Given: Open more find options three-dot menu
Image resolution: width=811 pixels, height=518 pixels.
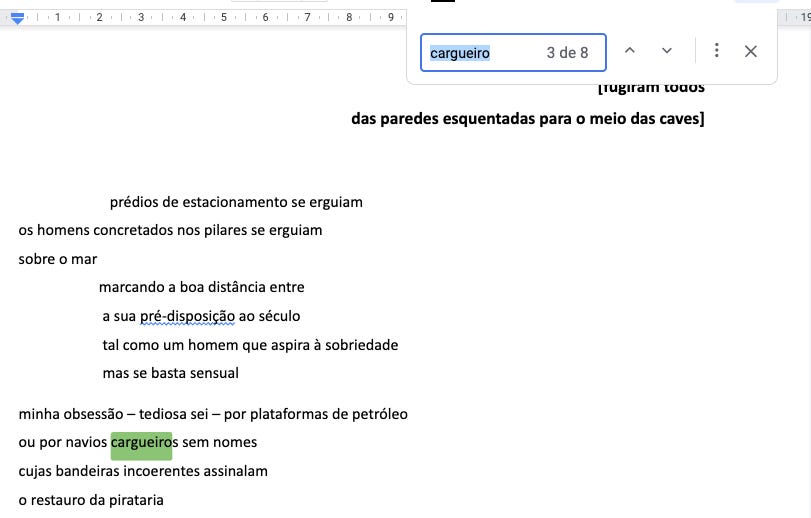Looking at the screenshot, I should click(716, 50).
